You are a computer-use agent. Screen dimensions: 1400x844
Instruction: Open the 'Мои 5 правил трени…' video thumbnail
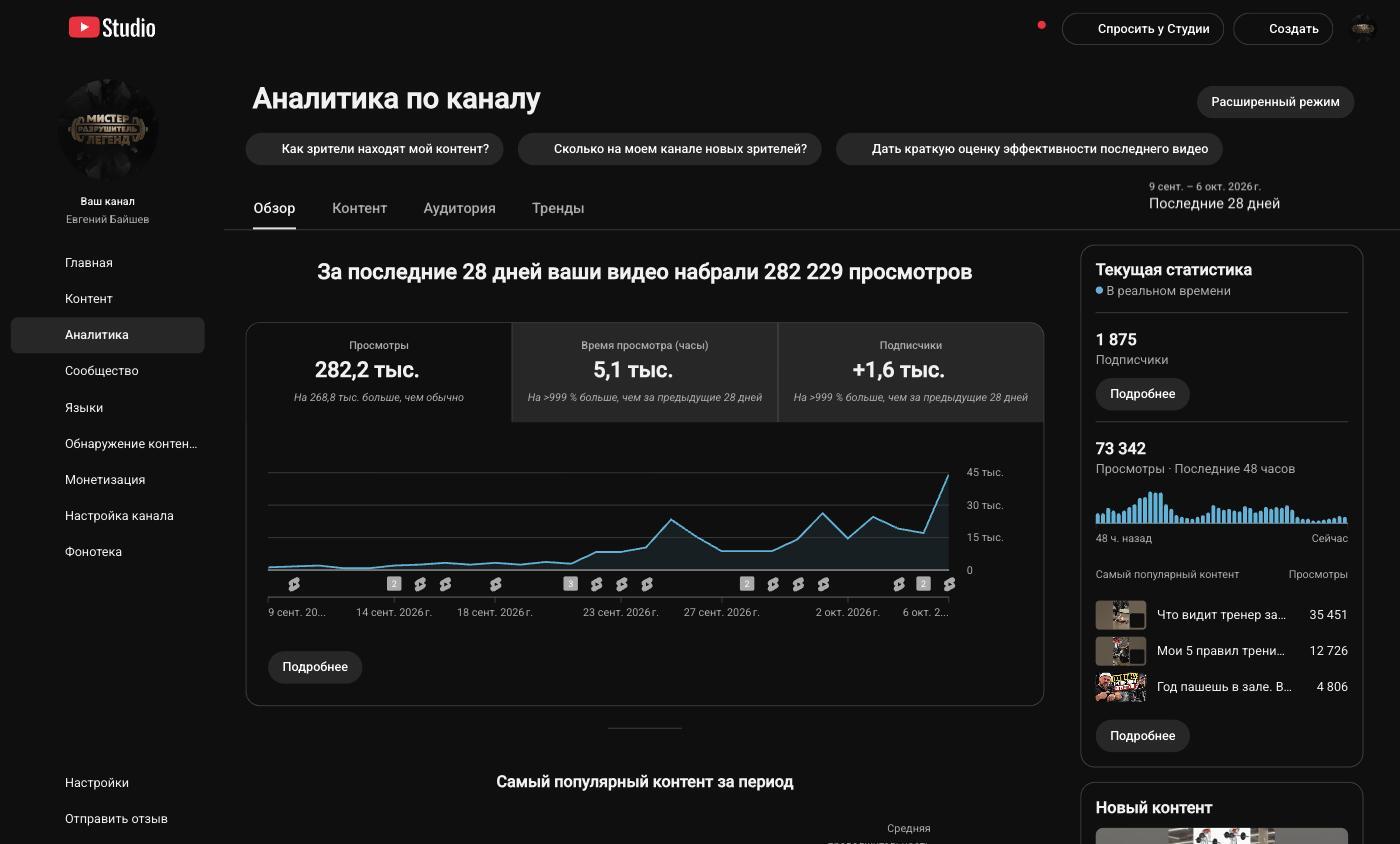1121,651
